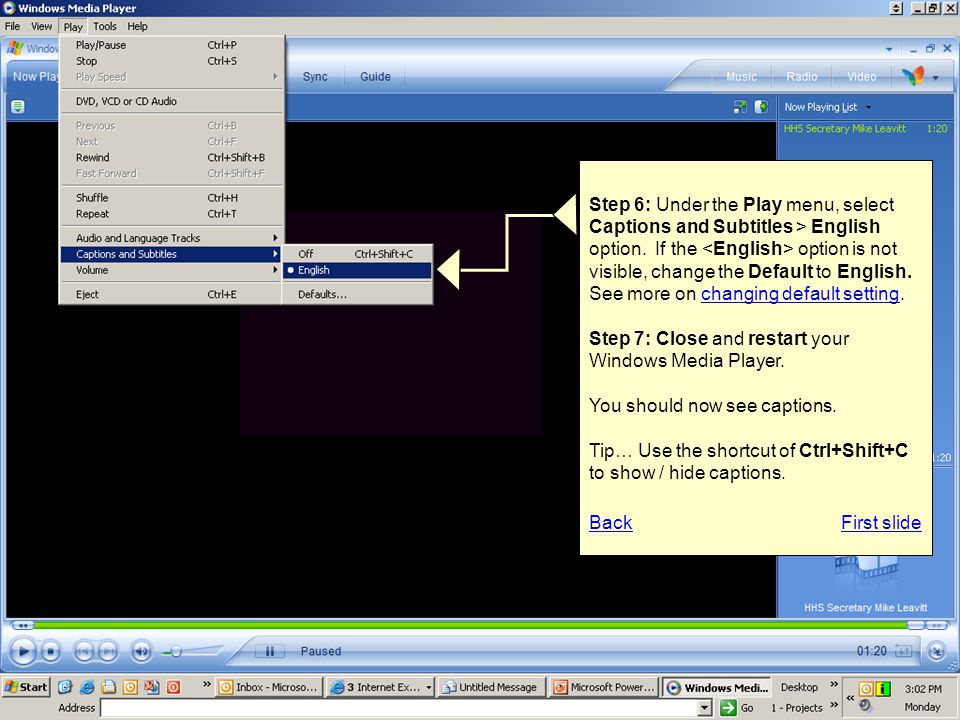Click the green info system tray icon
Image resolution: width=960 pixels, height=720 pixels.
tap(883, 689)
